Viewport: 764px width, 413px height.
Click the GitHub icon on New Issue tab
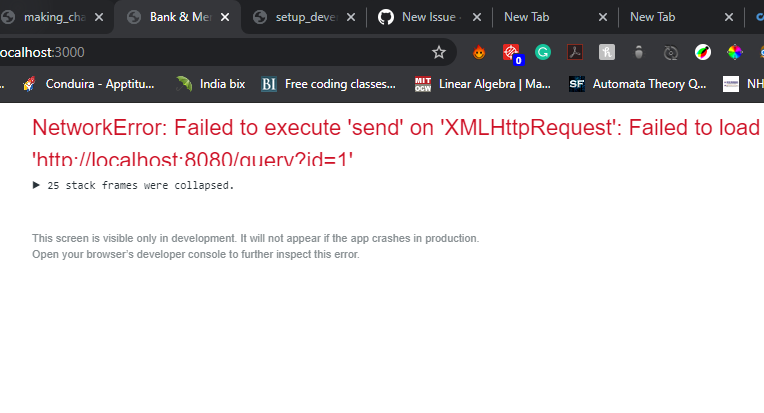click(386, 18)
